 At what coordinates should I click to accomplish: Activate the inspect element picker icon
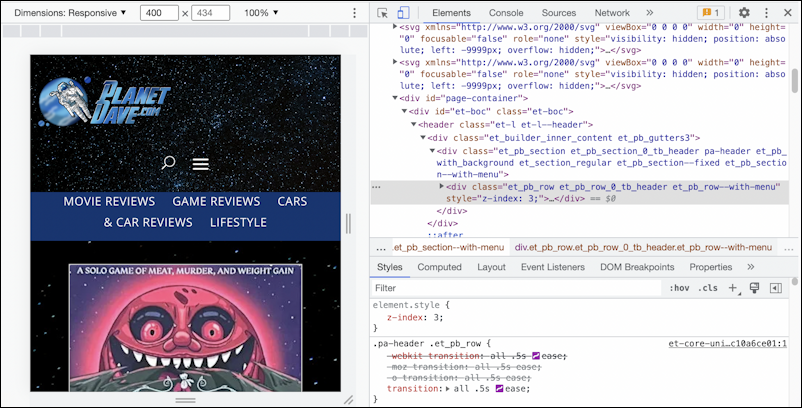coord(382,13)
